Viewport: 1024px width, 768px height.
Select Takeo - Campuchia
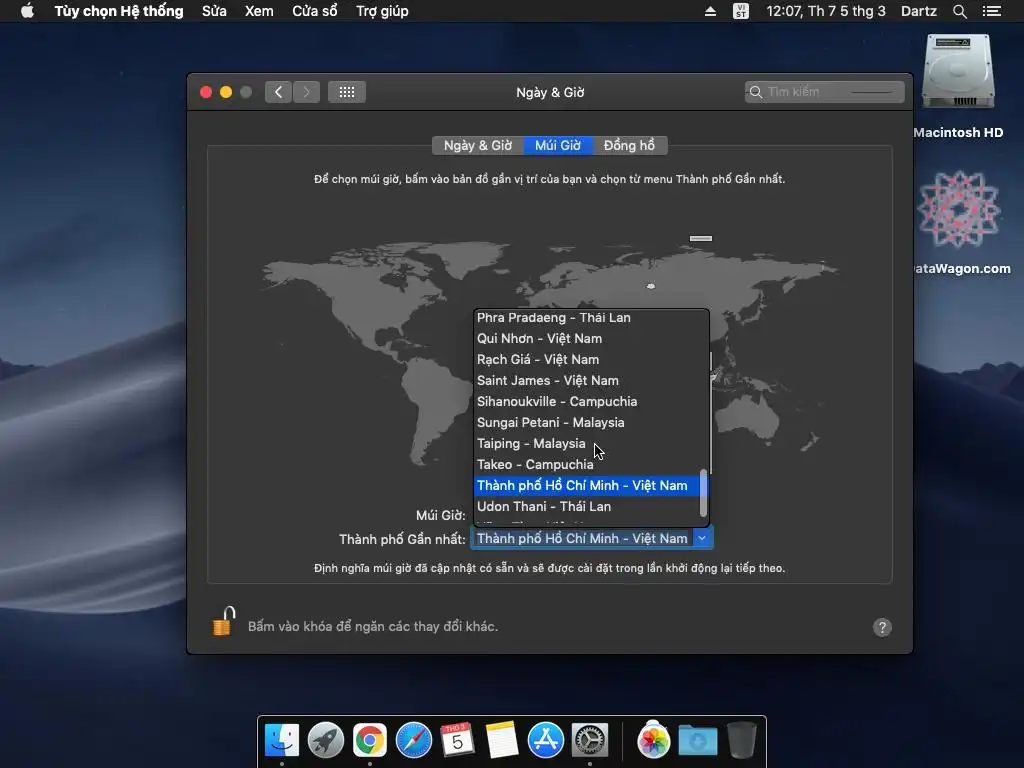587,464
